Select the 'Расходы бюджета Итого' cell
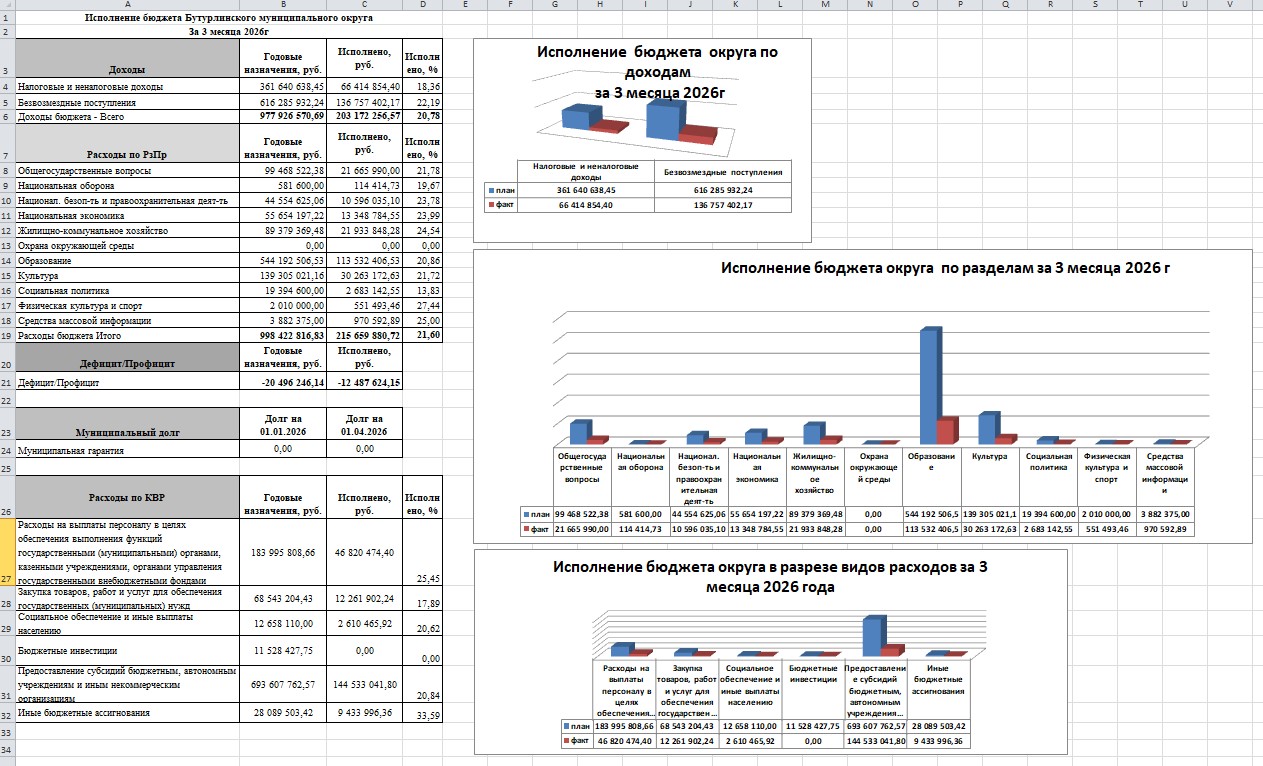 click(127, 336)
